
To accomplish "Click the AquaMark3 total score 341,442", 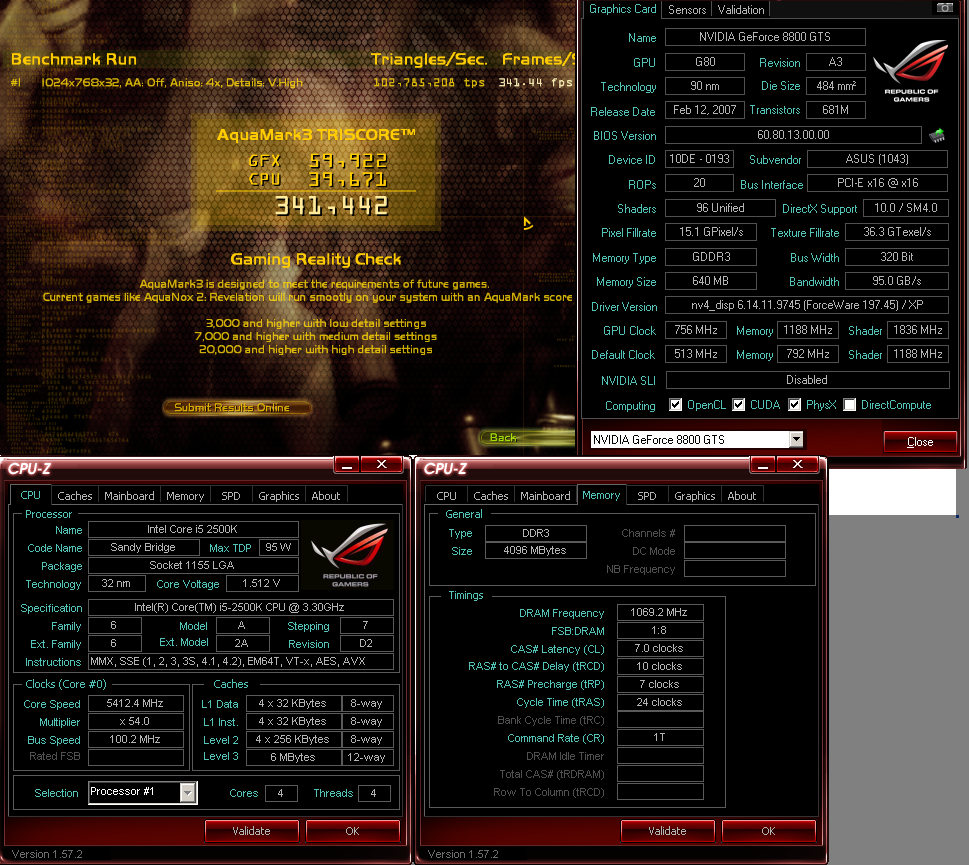I will [x=332, y=206].
